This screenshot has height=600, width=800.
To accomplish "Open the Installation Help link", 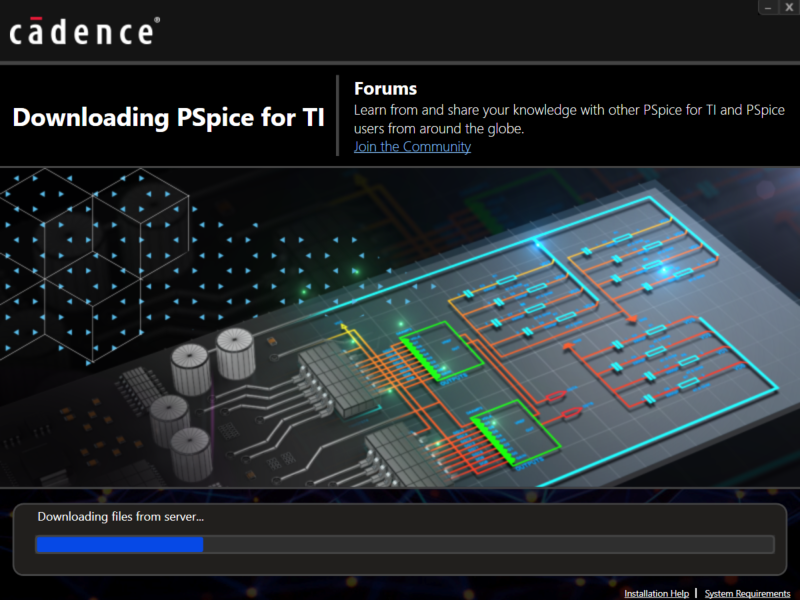I will [x=656, y=593].
